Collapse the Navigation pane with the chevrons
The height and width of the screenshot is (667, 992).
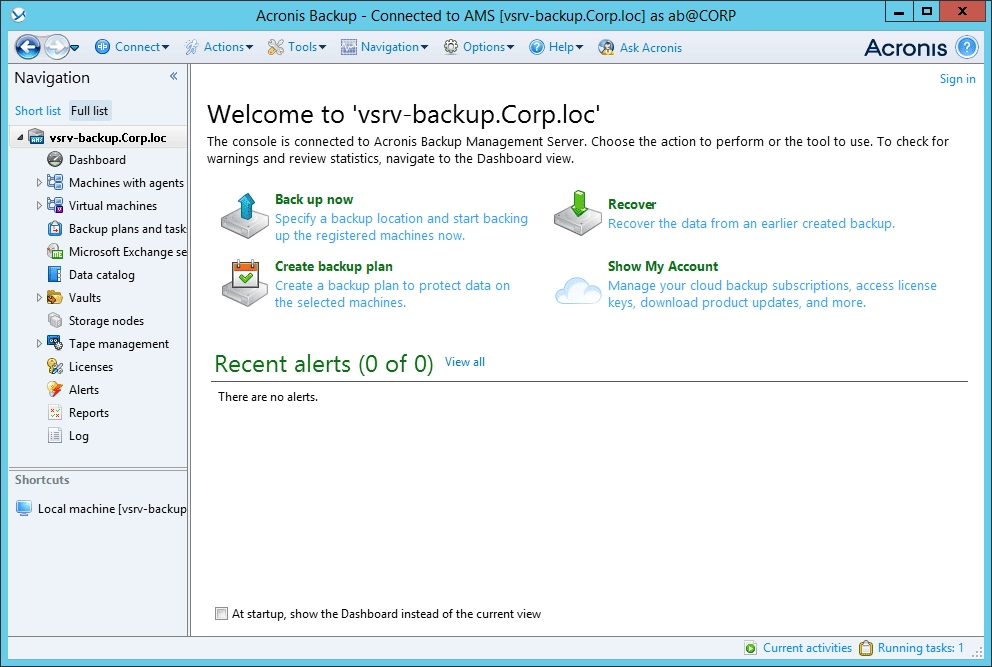[x=173, y=77]
